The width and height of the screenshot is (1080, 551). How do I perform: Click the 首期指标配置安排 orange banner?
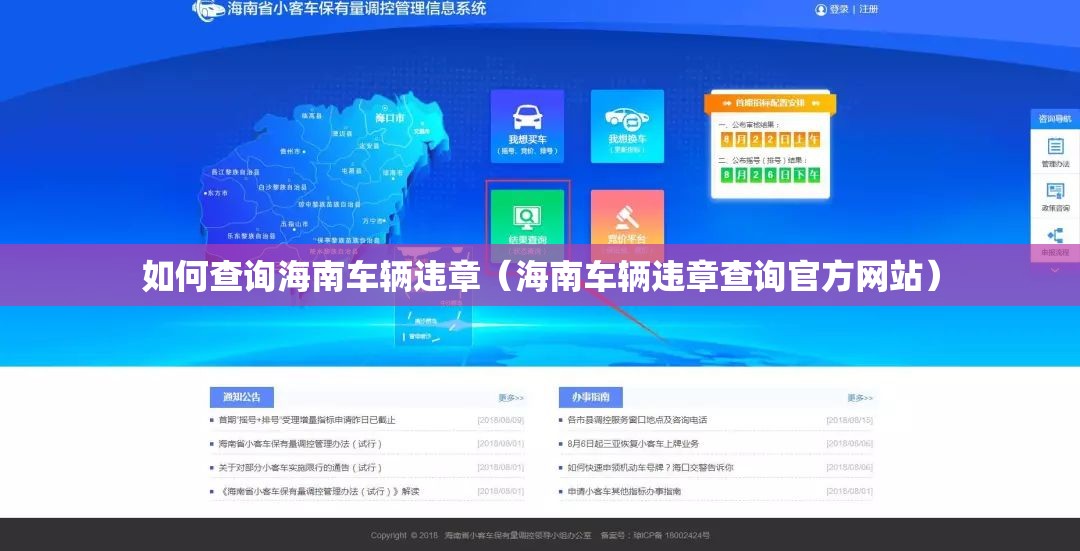(x=770, y=103)
